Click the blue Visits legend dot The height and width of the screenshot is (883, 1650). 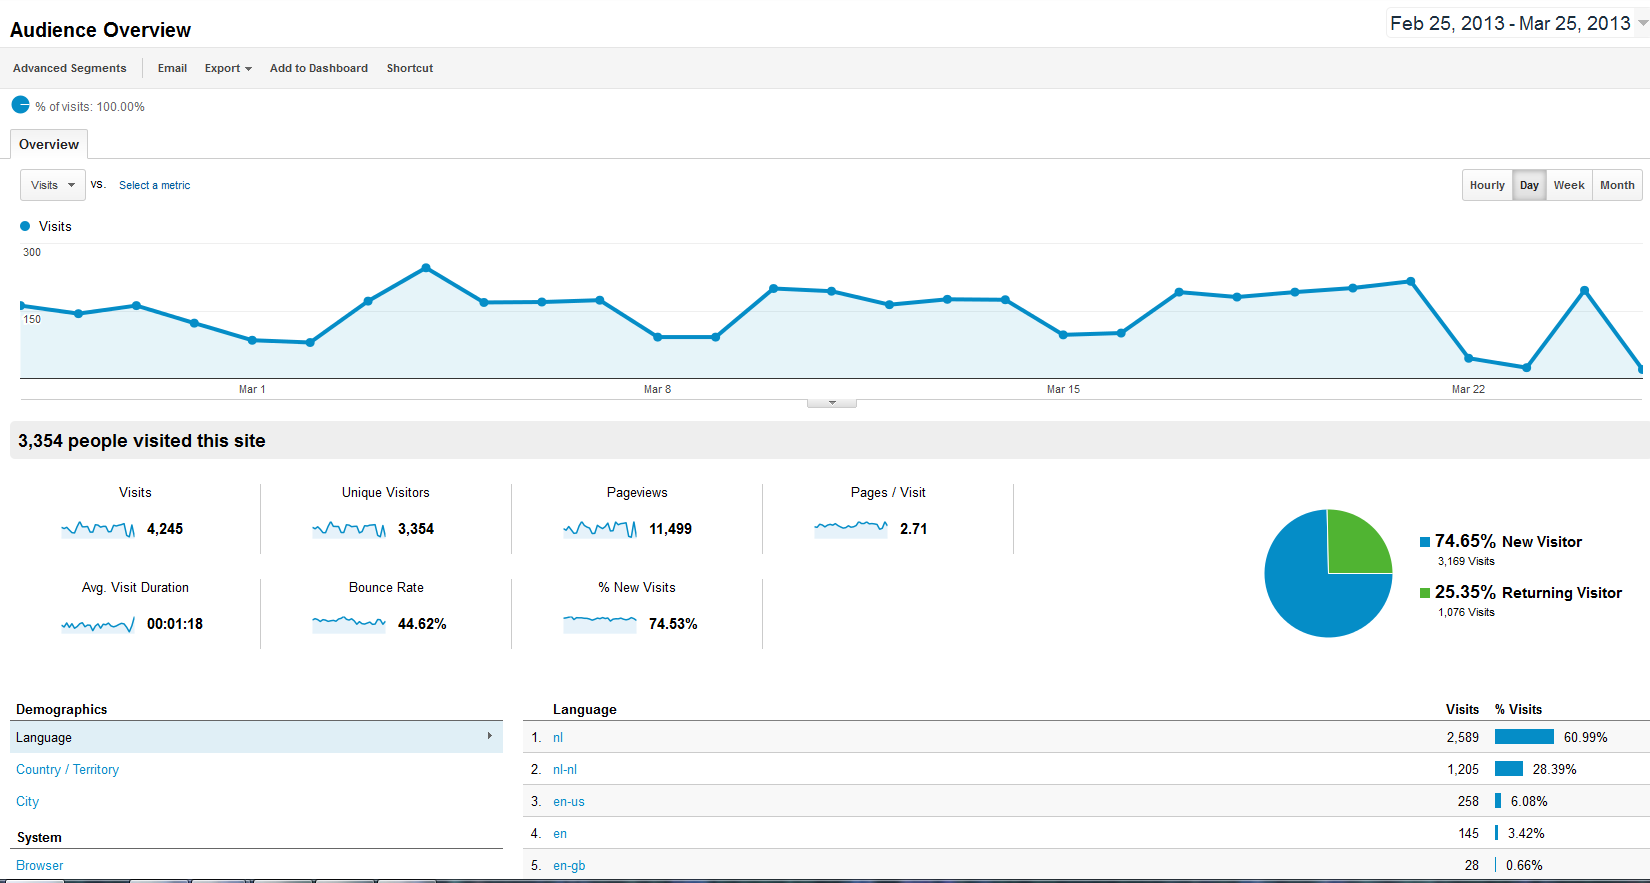25,226
